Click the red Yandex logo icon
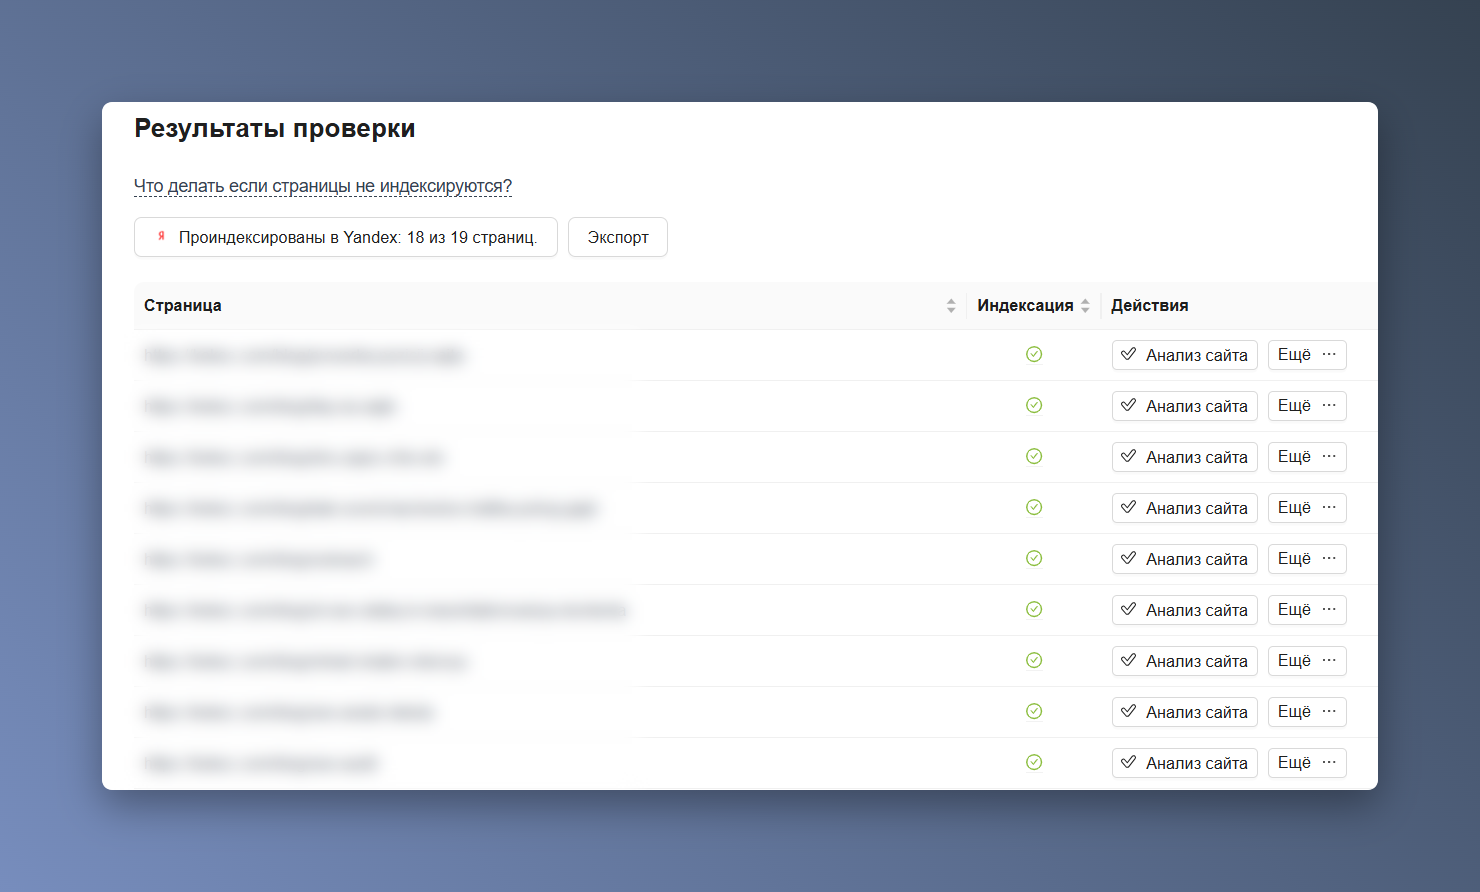Viewport: 1480px width, 892px height. click(x=161, y=236)
